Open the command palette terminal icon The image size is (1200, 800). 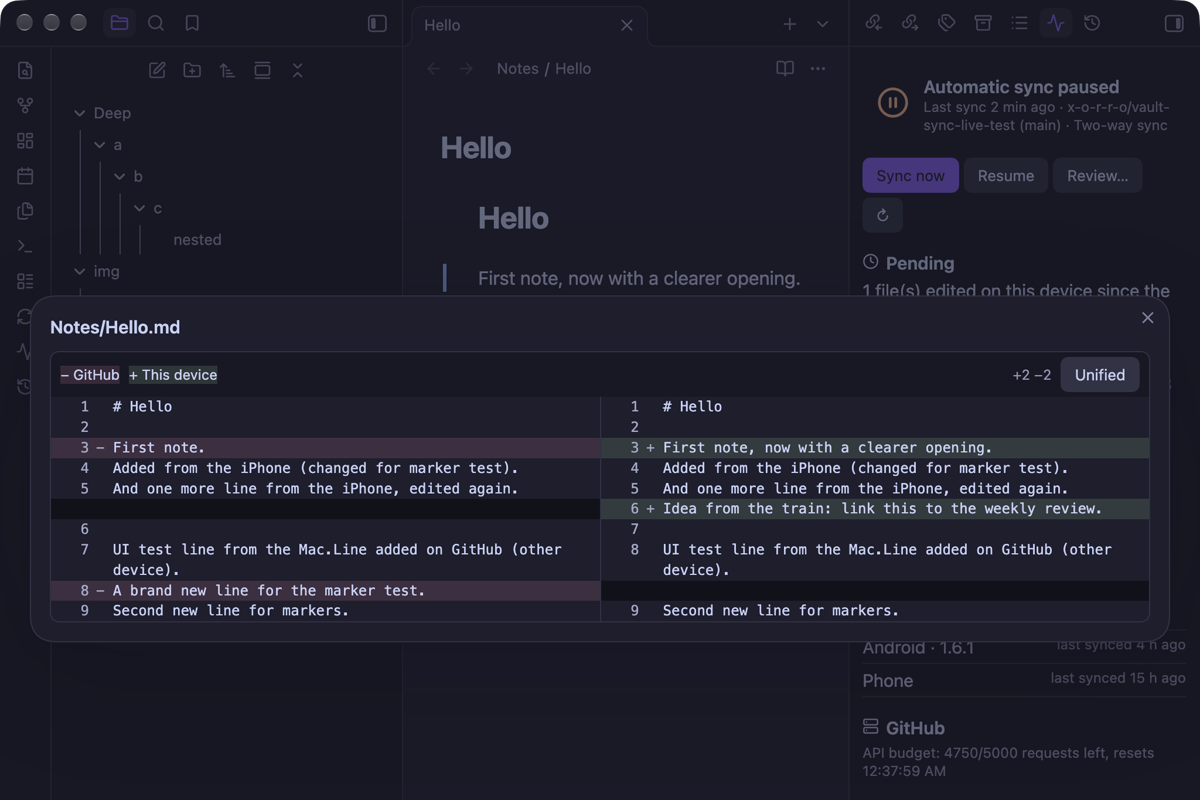coord(25,246)
